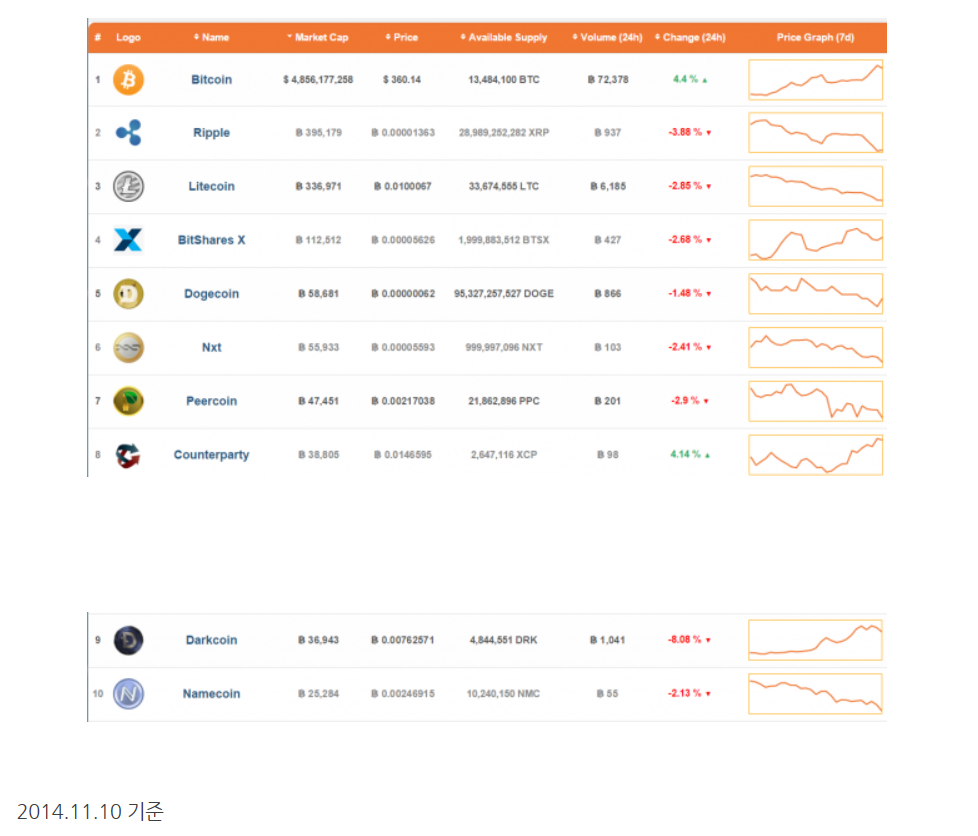
Task: Click the Dogecoin logo icon
Action: click(128, 293)
